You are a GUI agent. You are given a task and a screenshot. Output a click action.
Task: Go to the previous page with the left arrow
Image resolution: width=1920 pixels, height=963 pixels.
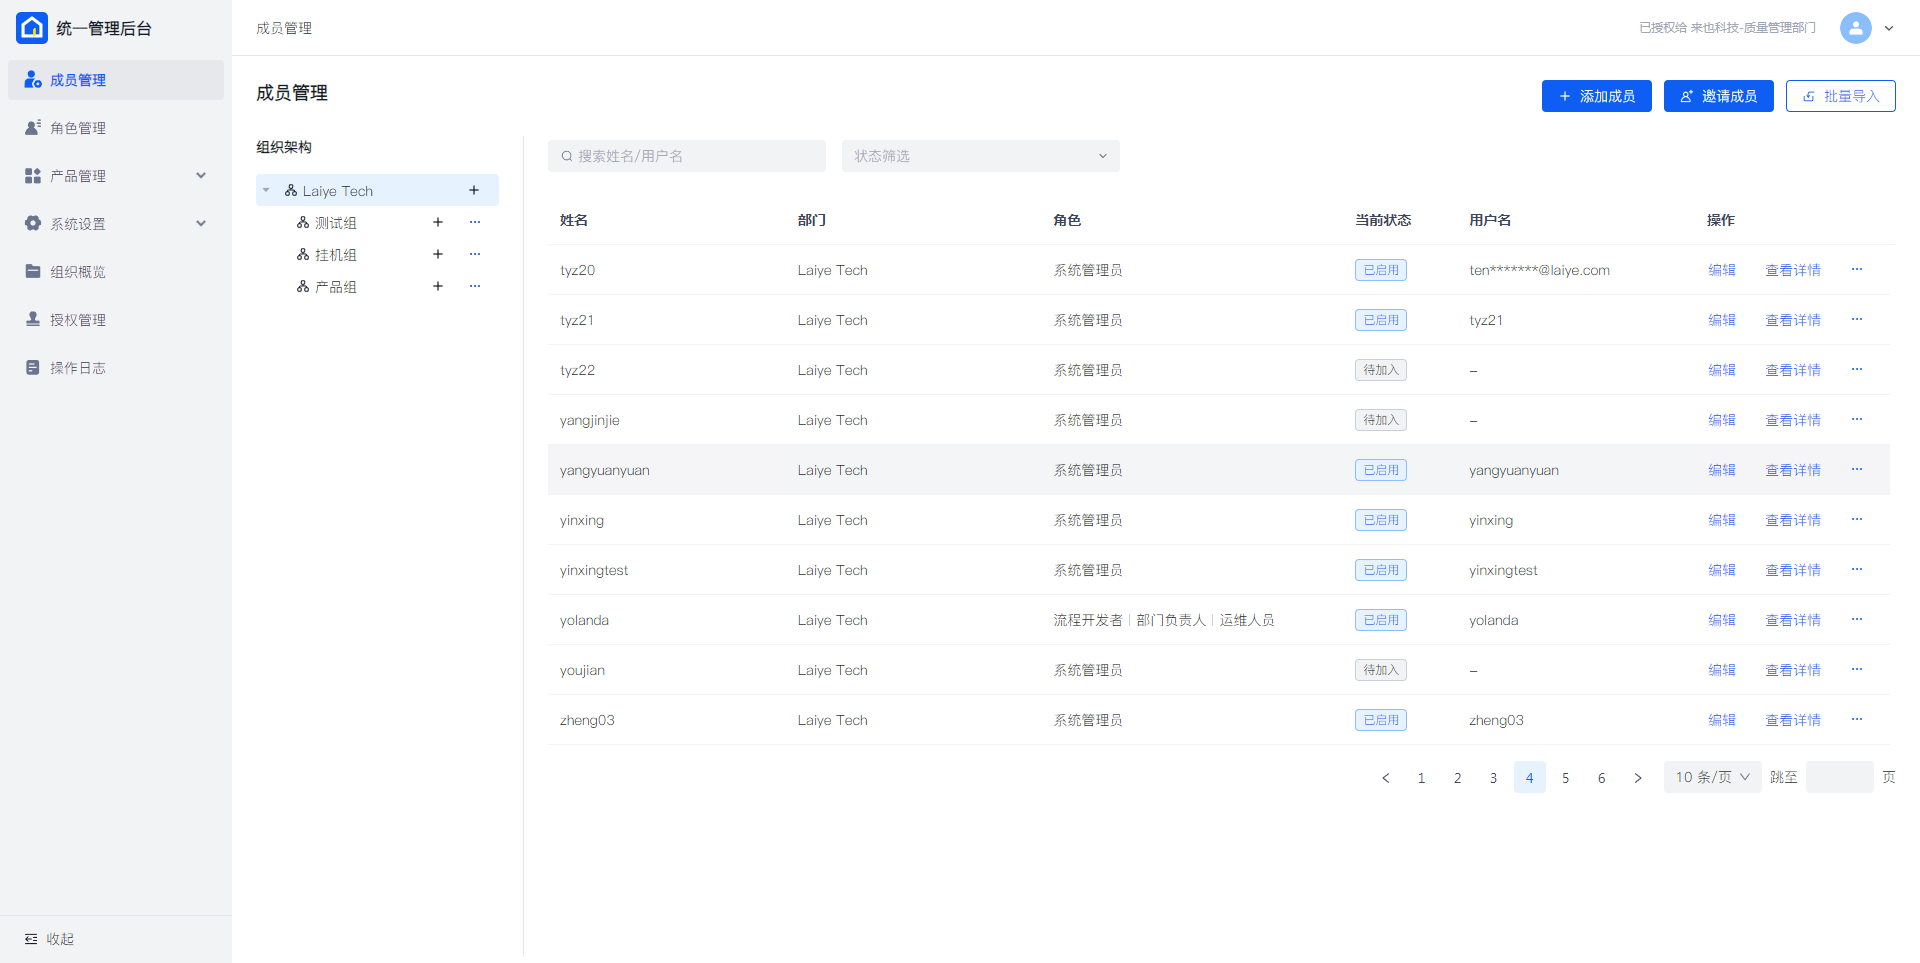pos(1386,778)
